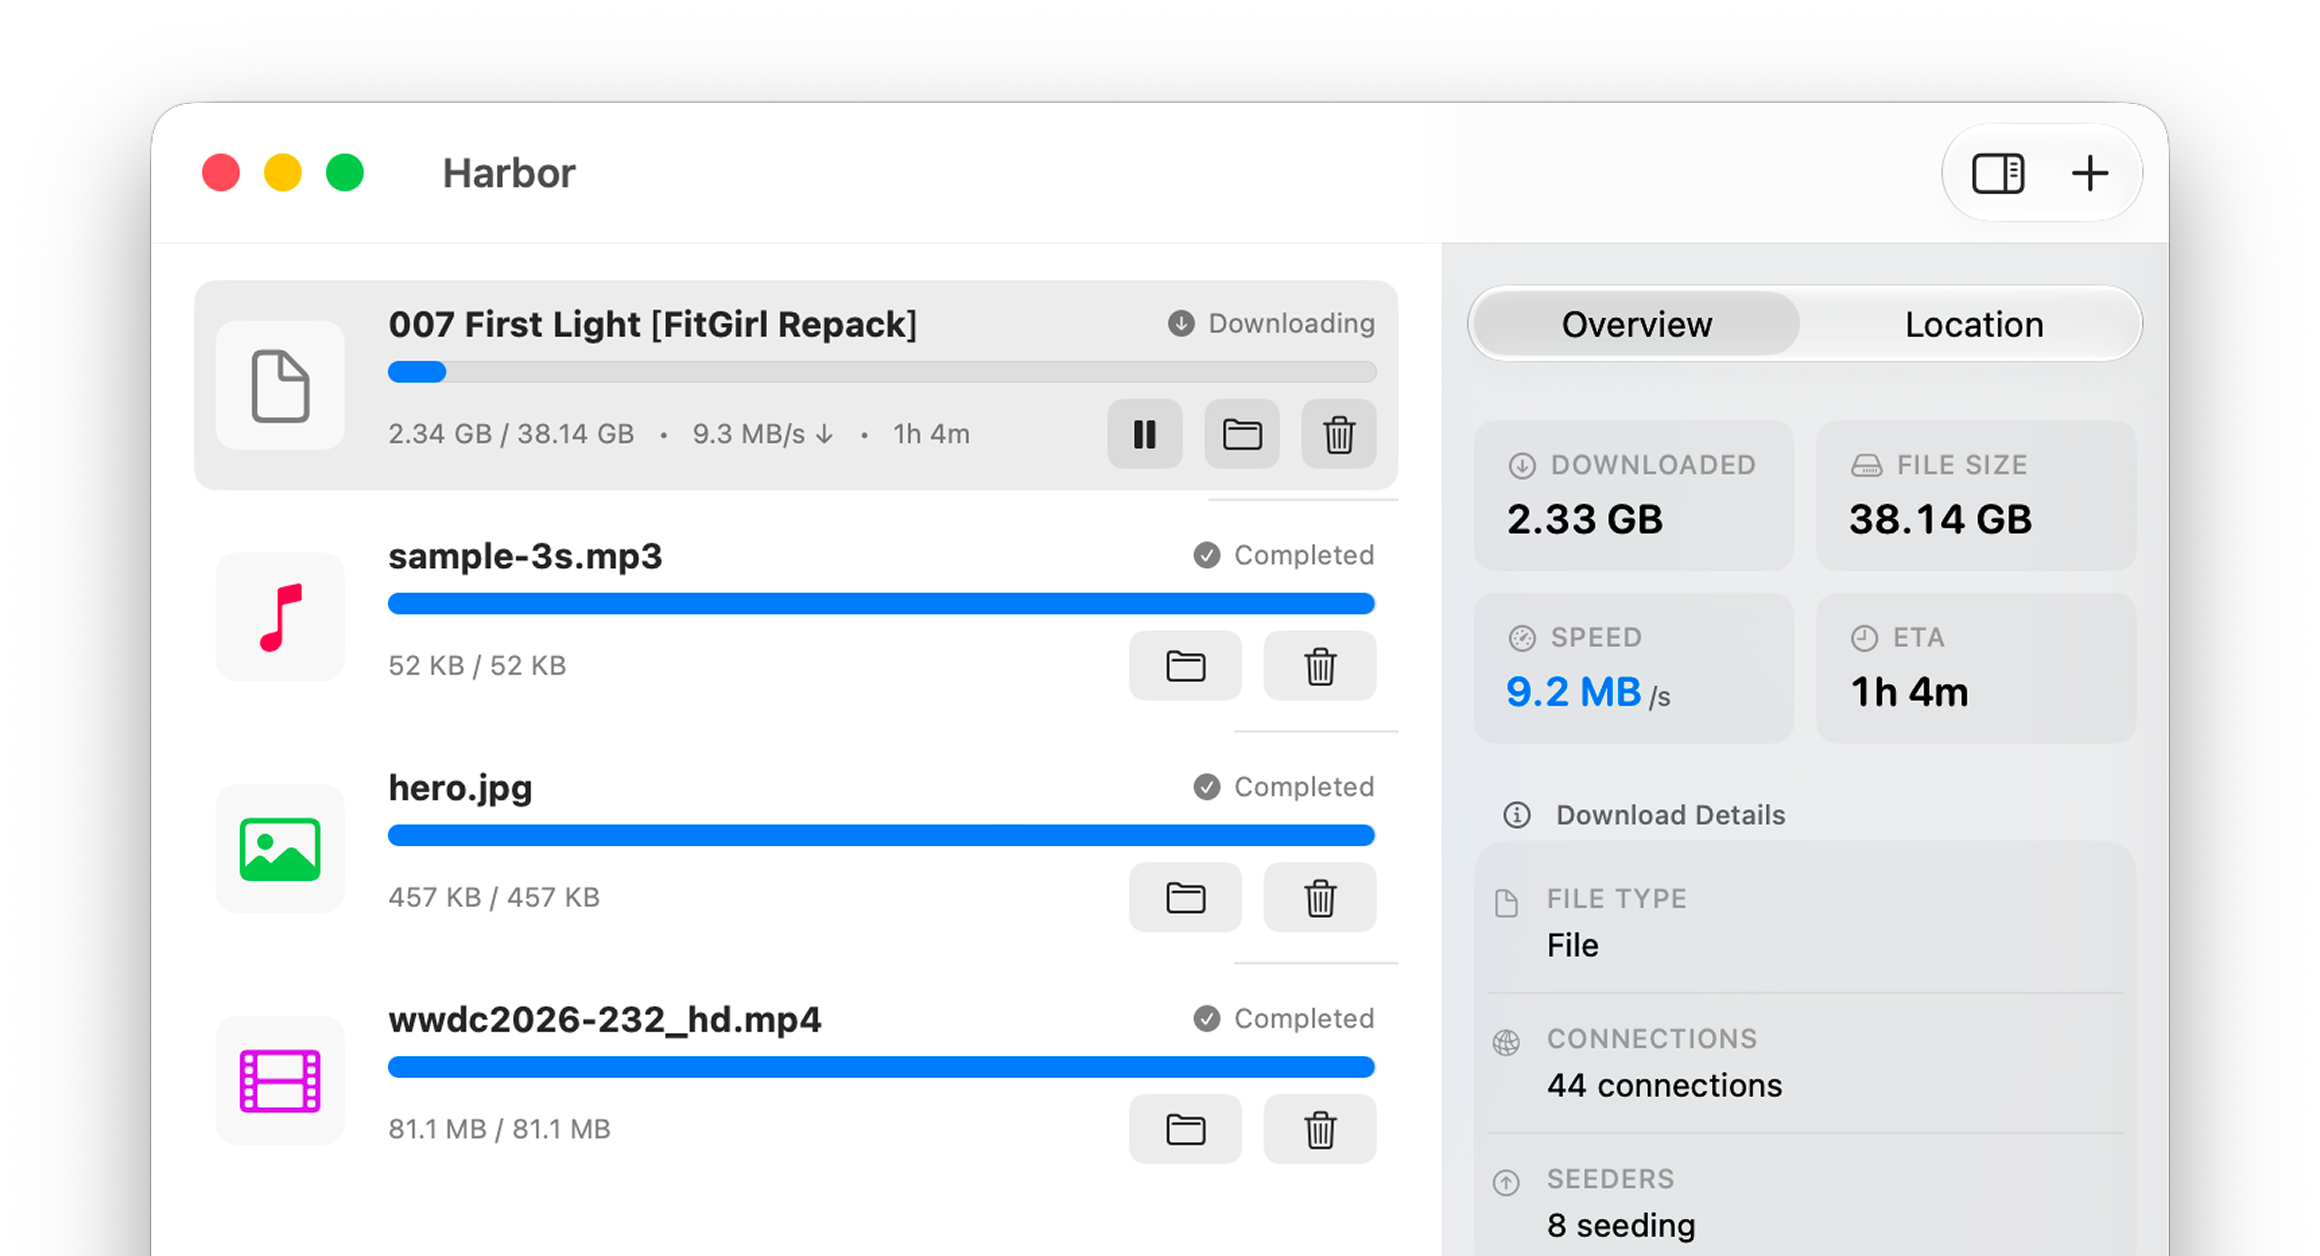
Task: Remove wwdc2026-232_hd.mp4 with trash icon
Action: coord(1320,1130)
